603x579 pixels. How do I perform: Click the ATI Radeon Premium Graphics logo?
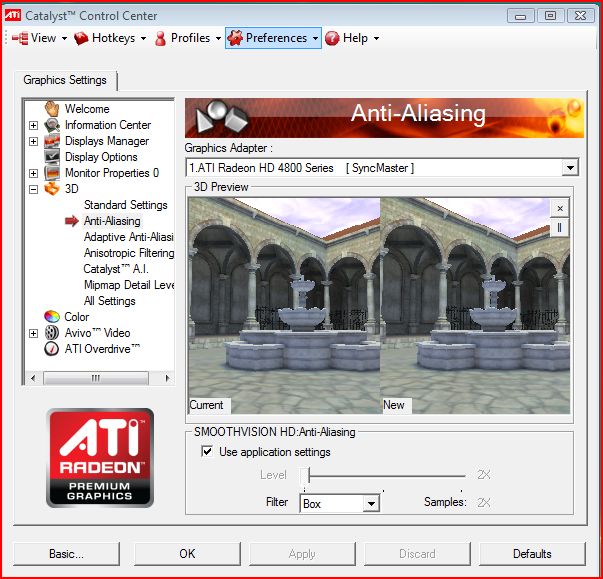point(100,458)
